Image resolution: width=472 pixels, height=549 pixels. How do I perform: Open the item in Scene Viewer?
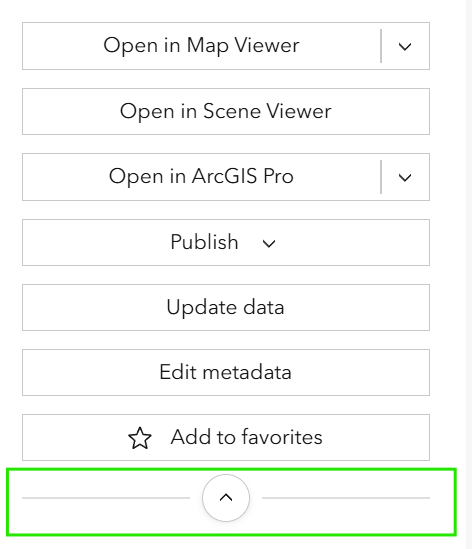[x=226, y=111]
